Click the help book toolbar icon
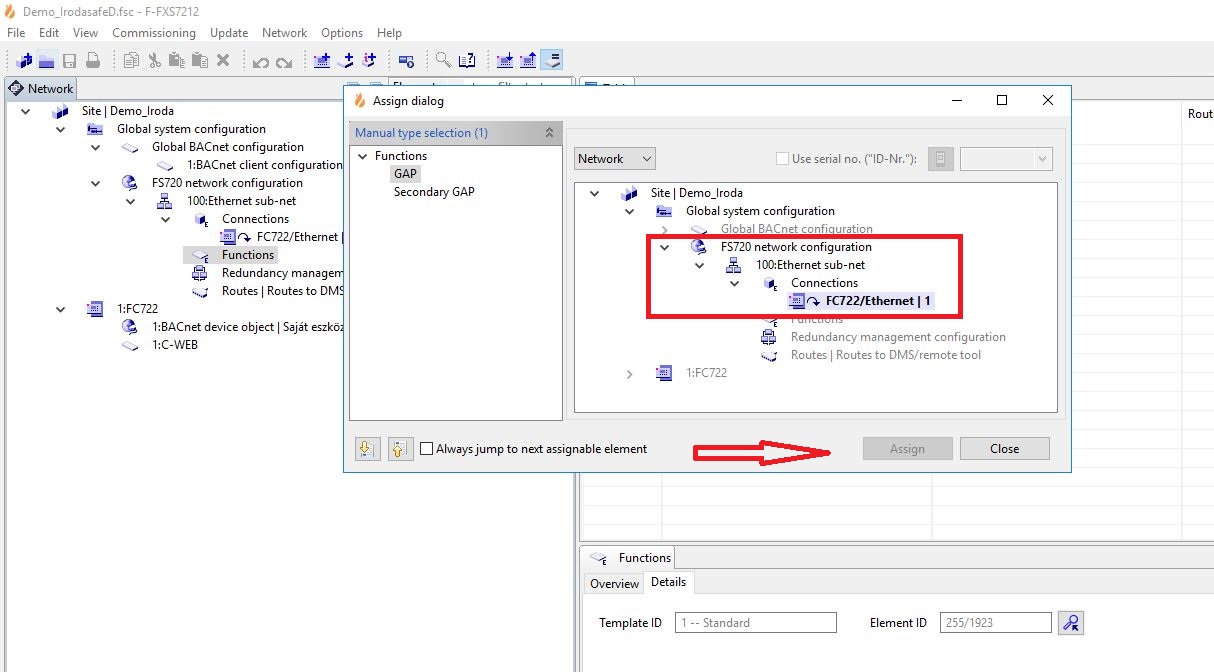 (x=466, y=60)
